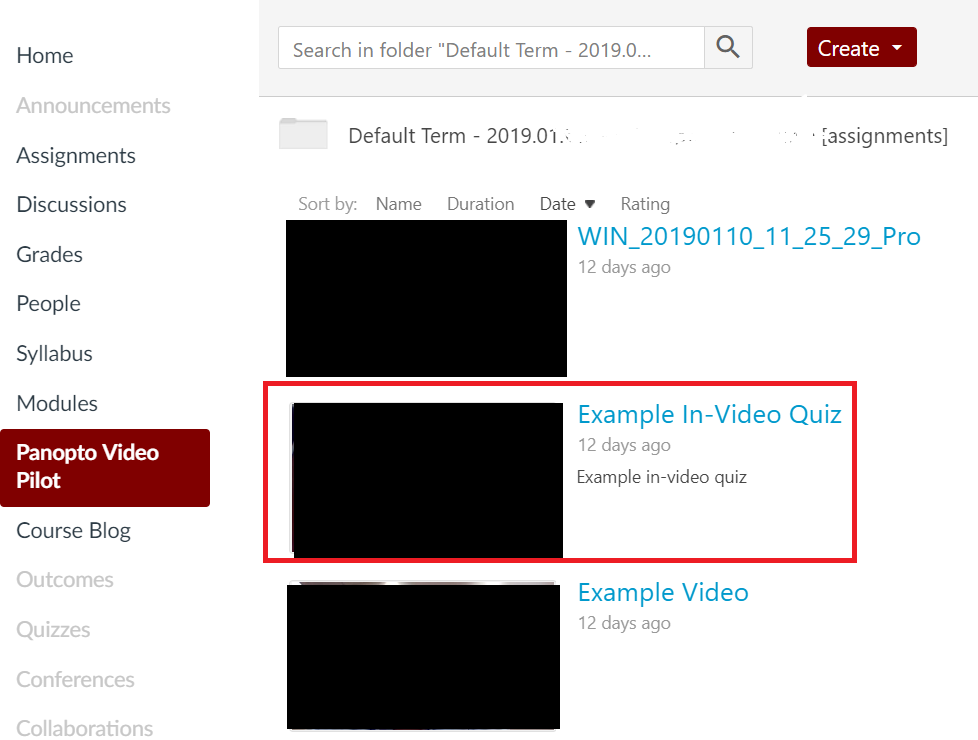Open WIN_20190110_11_25_29_Pro video link
Screen dimensions: 978x740
pos(749,237)
